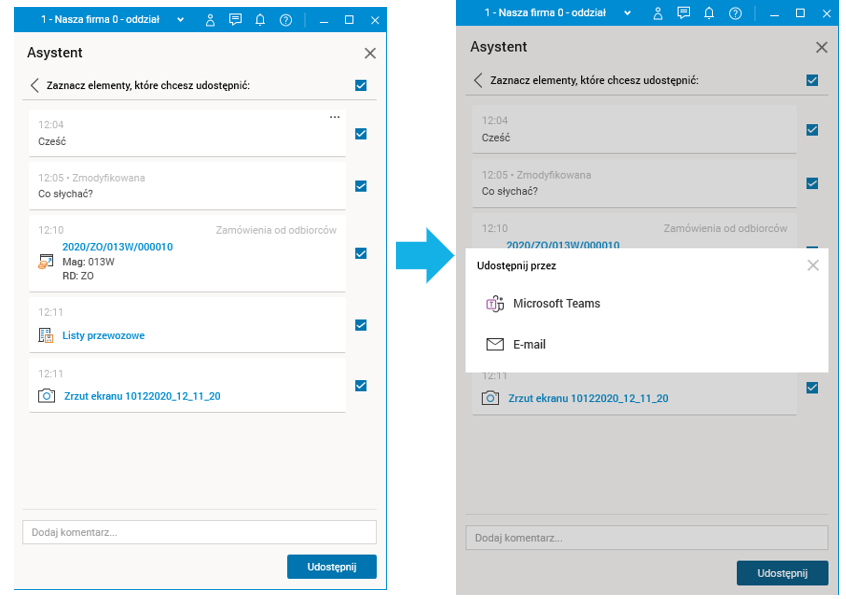Click icon beside Listy przewozowe in left window

tap(46, 336)
